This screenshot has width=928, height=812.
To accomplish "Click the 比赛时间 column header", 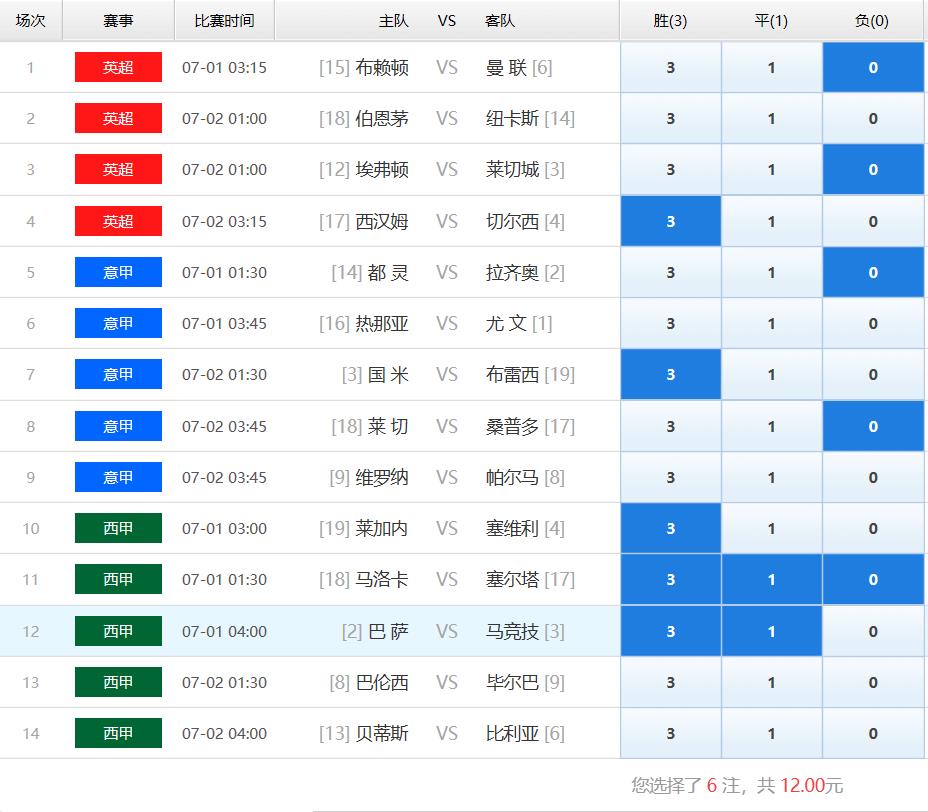I will coord(224,21).
